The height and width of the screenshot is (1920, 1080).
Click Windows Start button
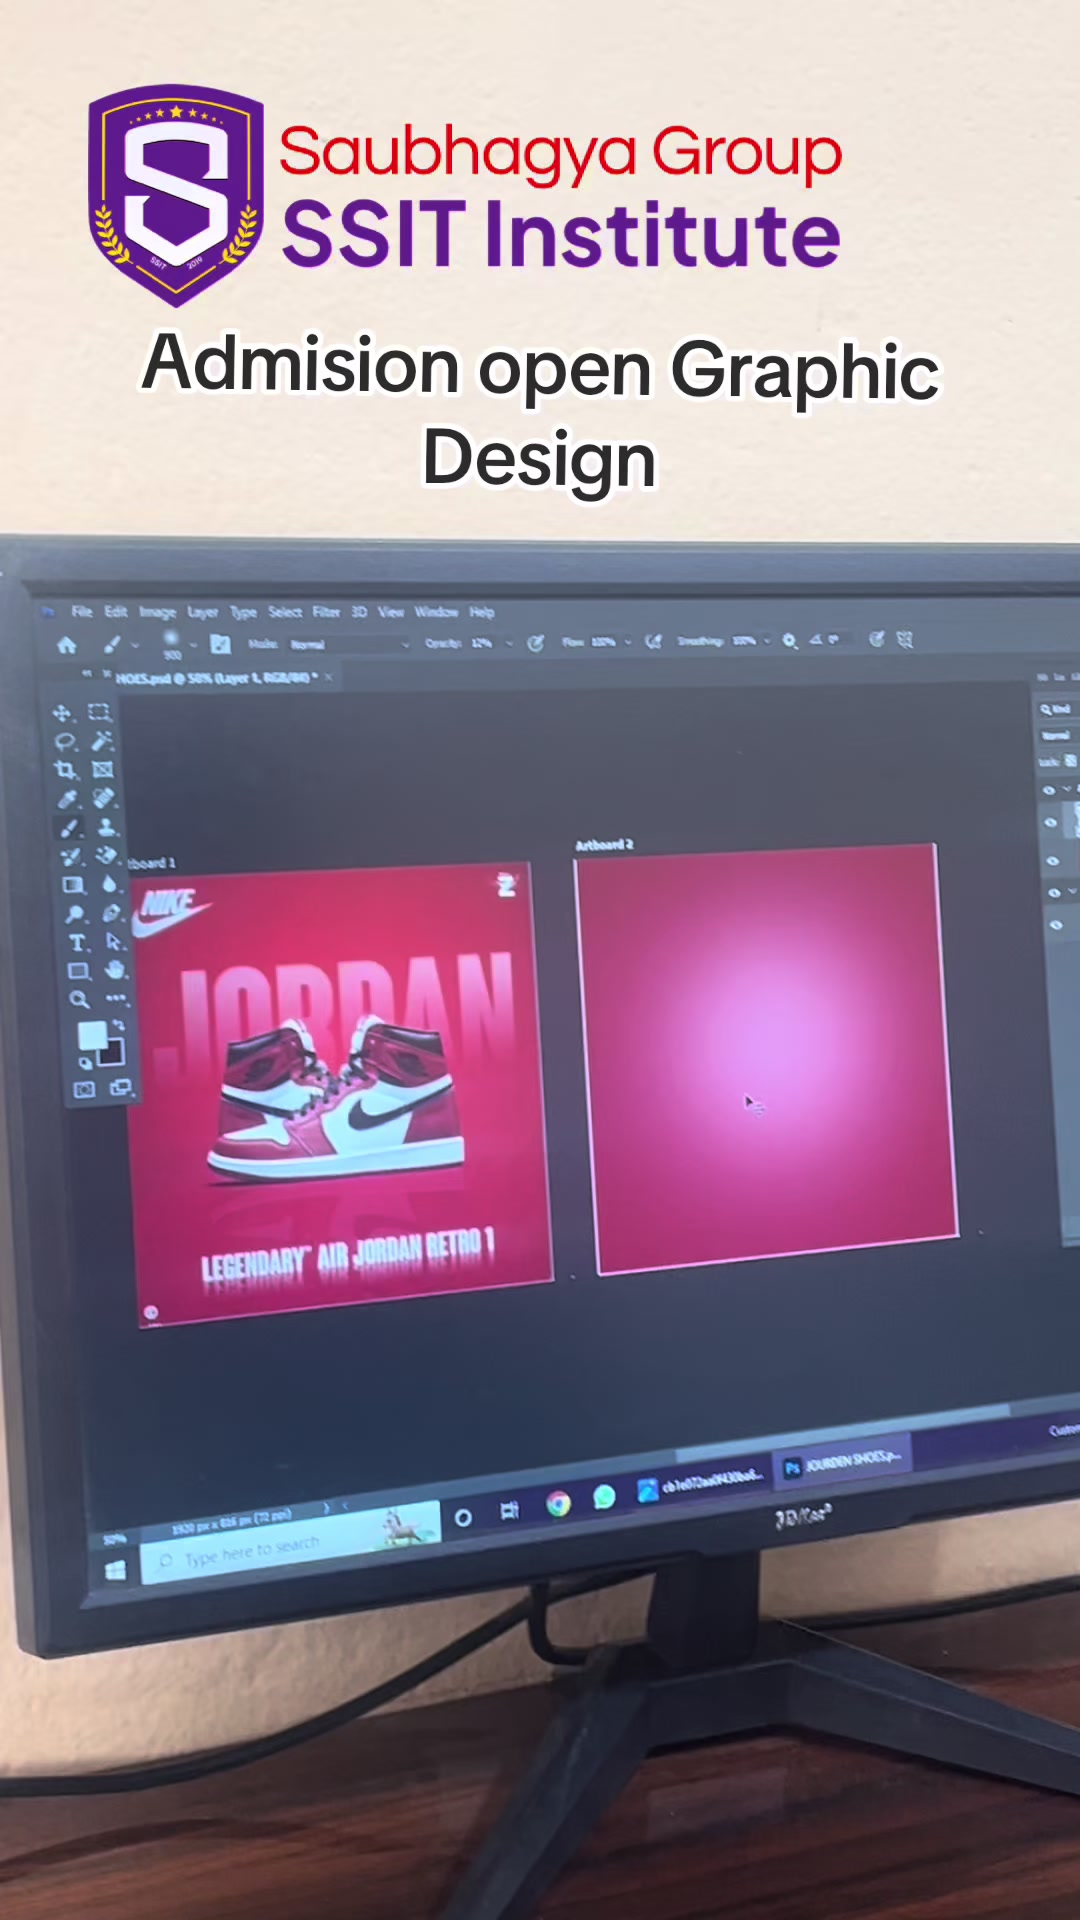coord(116,1571)
